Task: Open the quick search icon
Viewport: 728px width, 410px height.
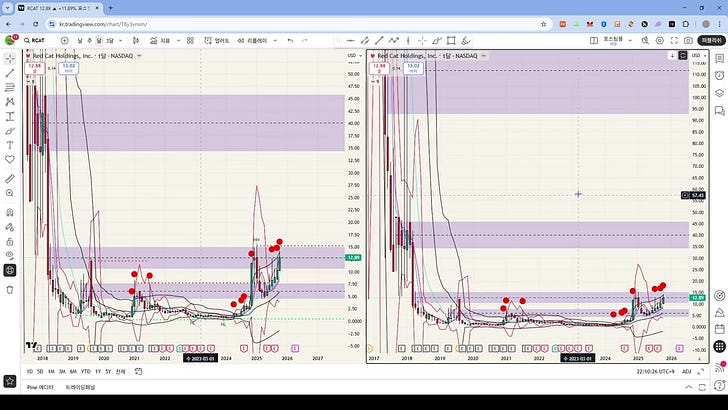Action: pos(645,40)
